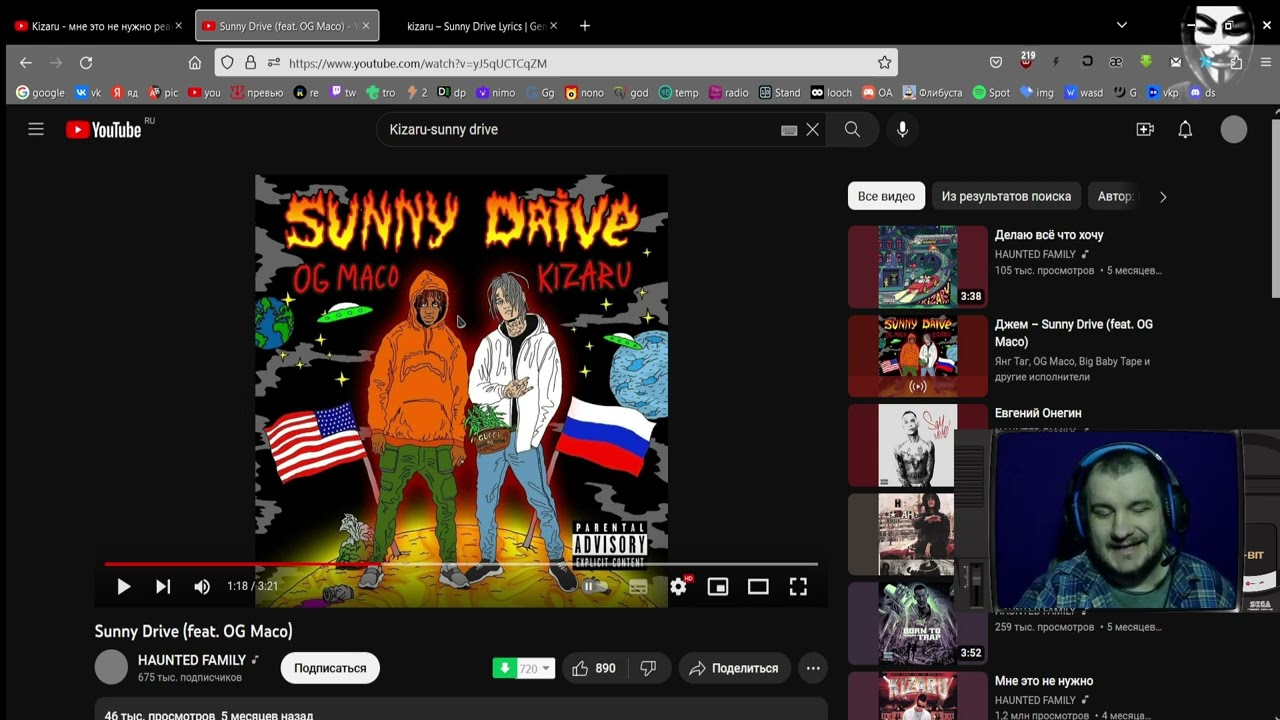Open the 720 download quality dropdown
Viewport: 1280px width, 720px height.
click(x=535, y=668)
